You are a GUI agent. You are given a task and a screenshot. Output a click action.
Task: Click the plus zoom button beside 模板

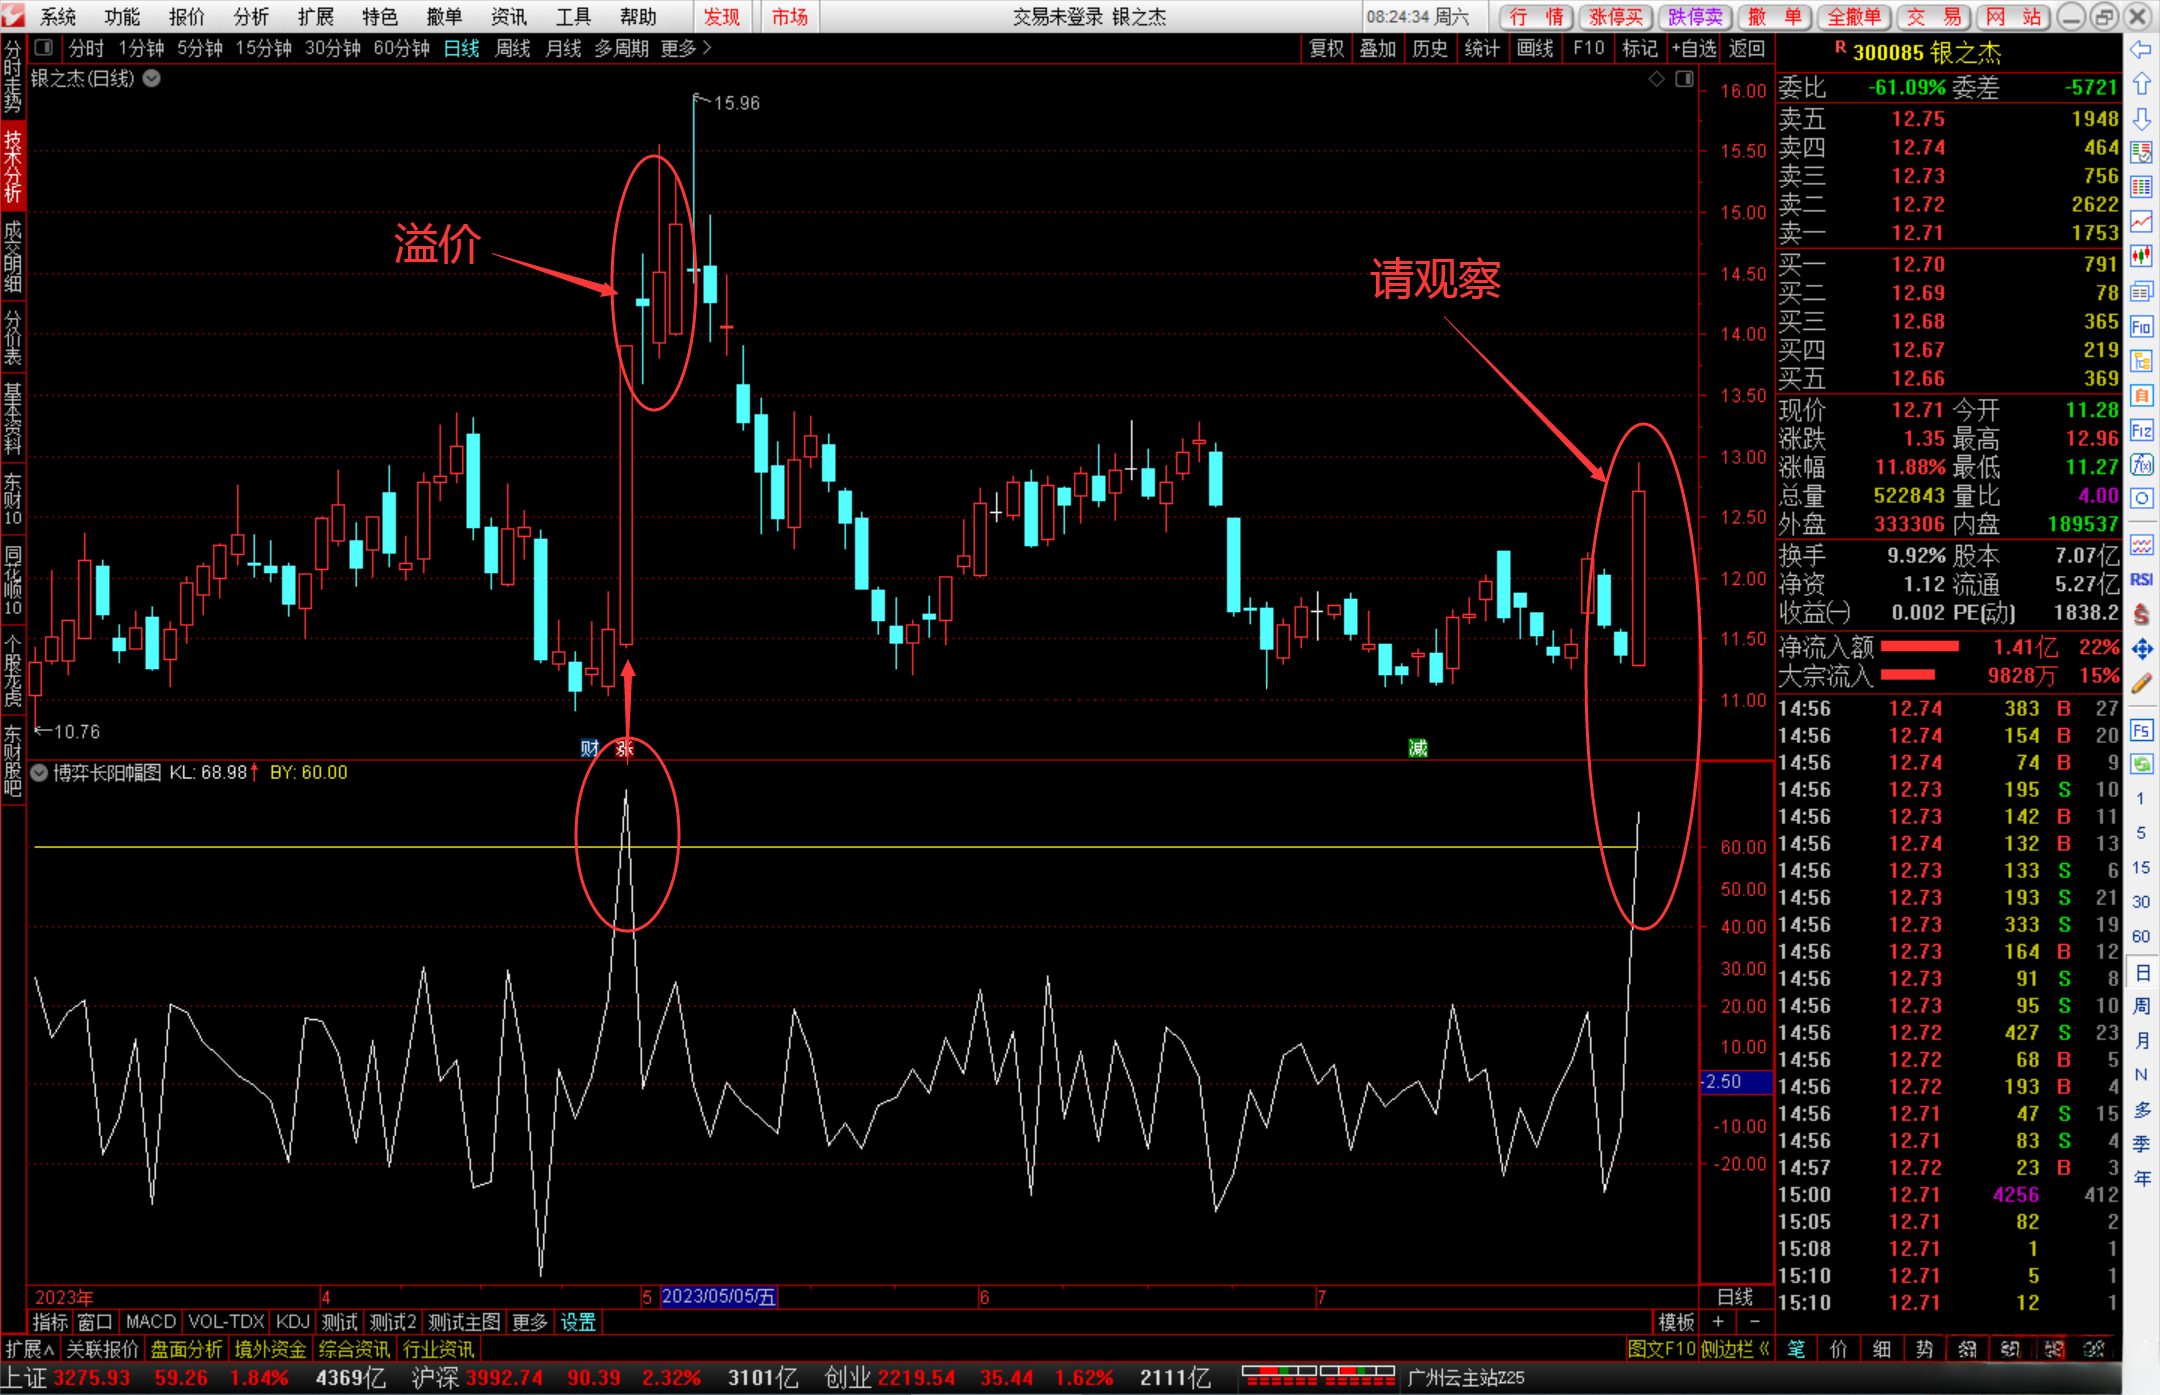pyautogui.click(x=1718, y=1322)
